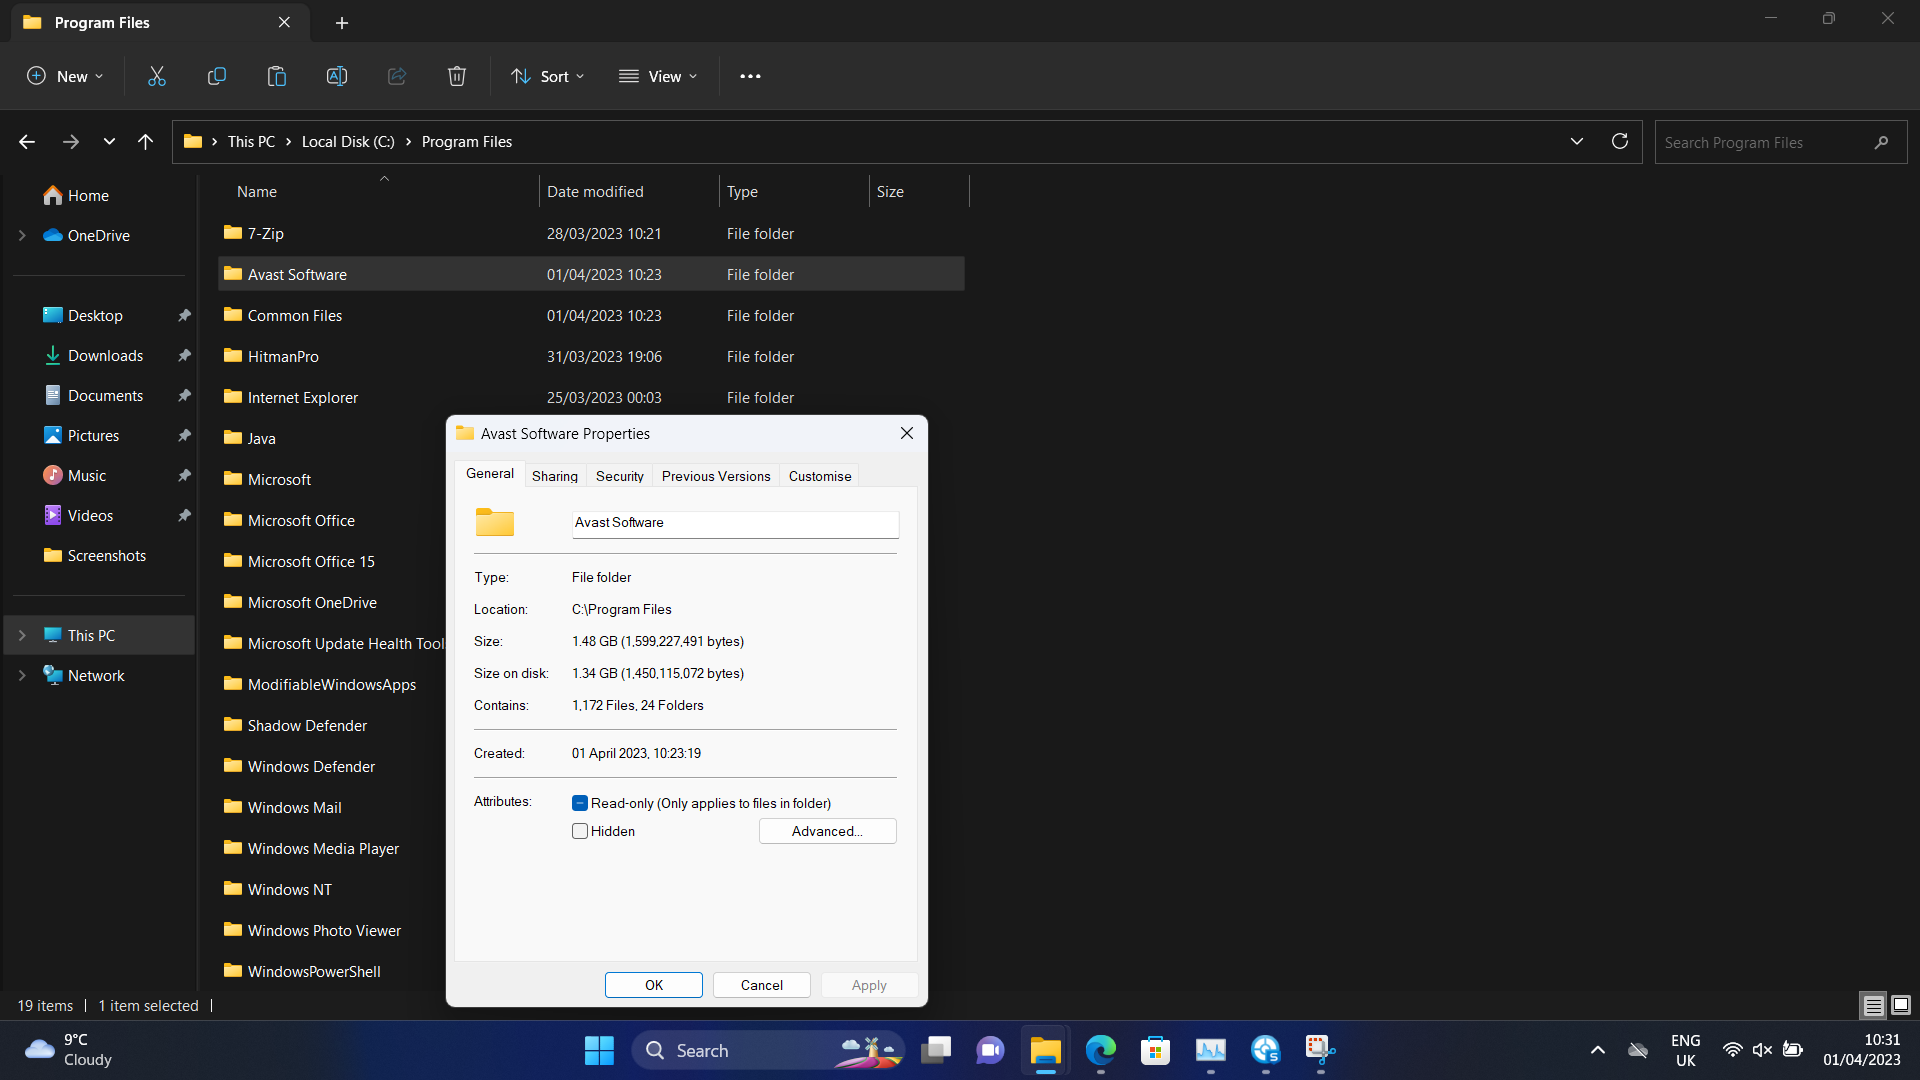
Task: Expand the Sort dropdown menu
Action: [x=548, y=76]
